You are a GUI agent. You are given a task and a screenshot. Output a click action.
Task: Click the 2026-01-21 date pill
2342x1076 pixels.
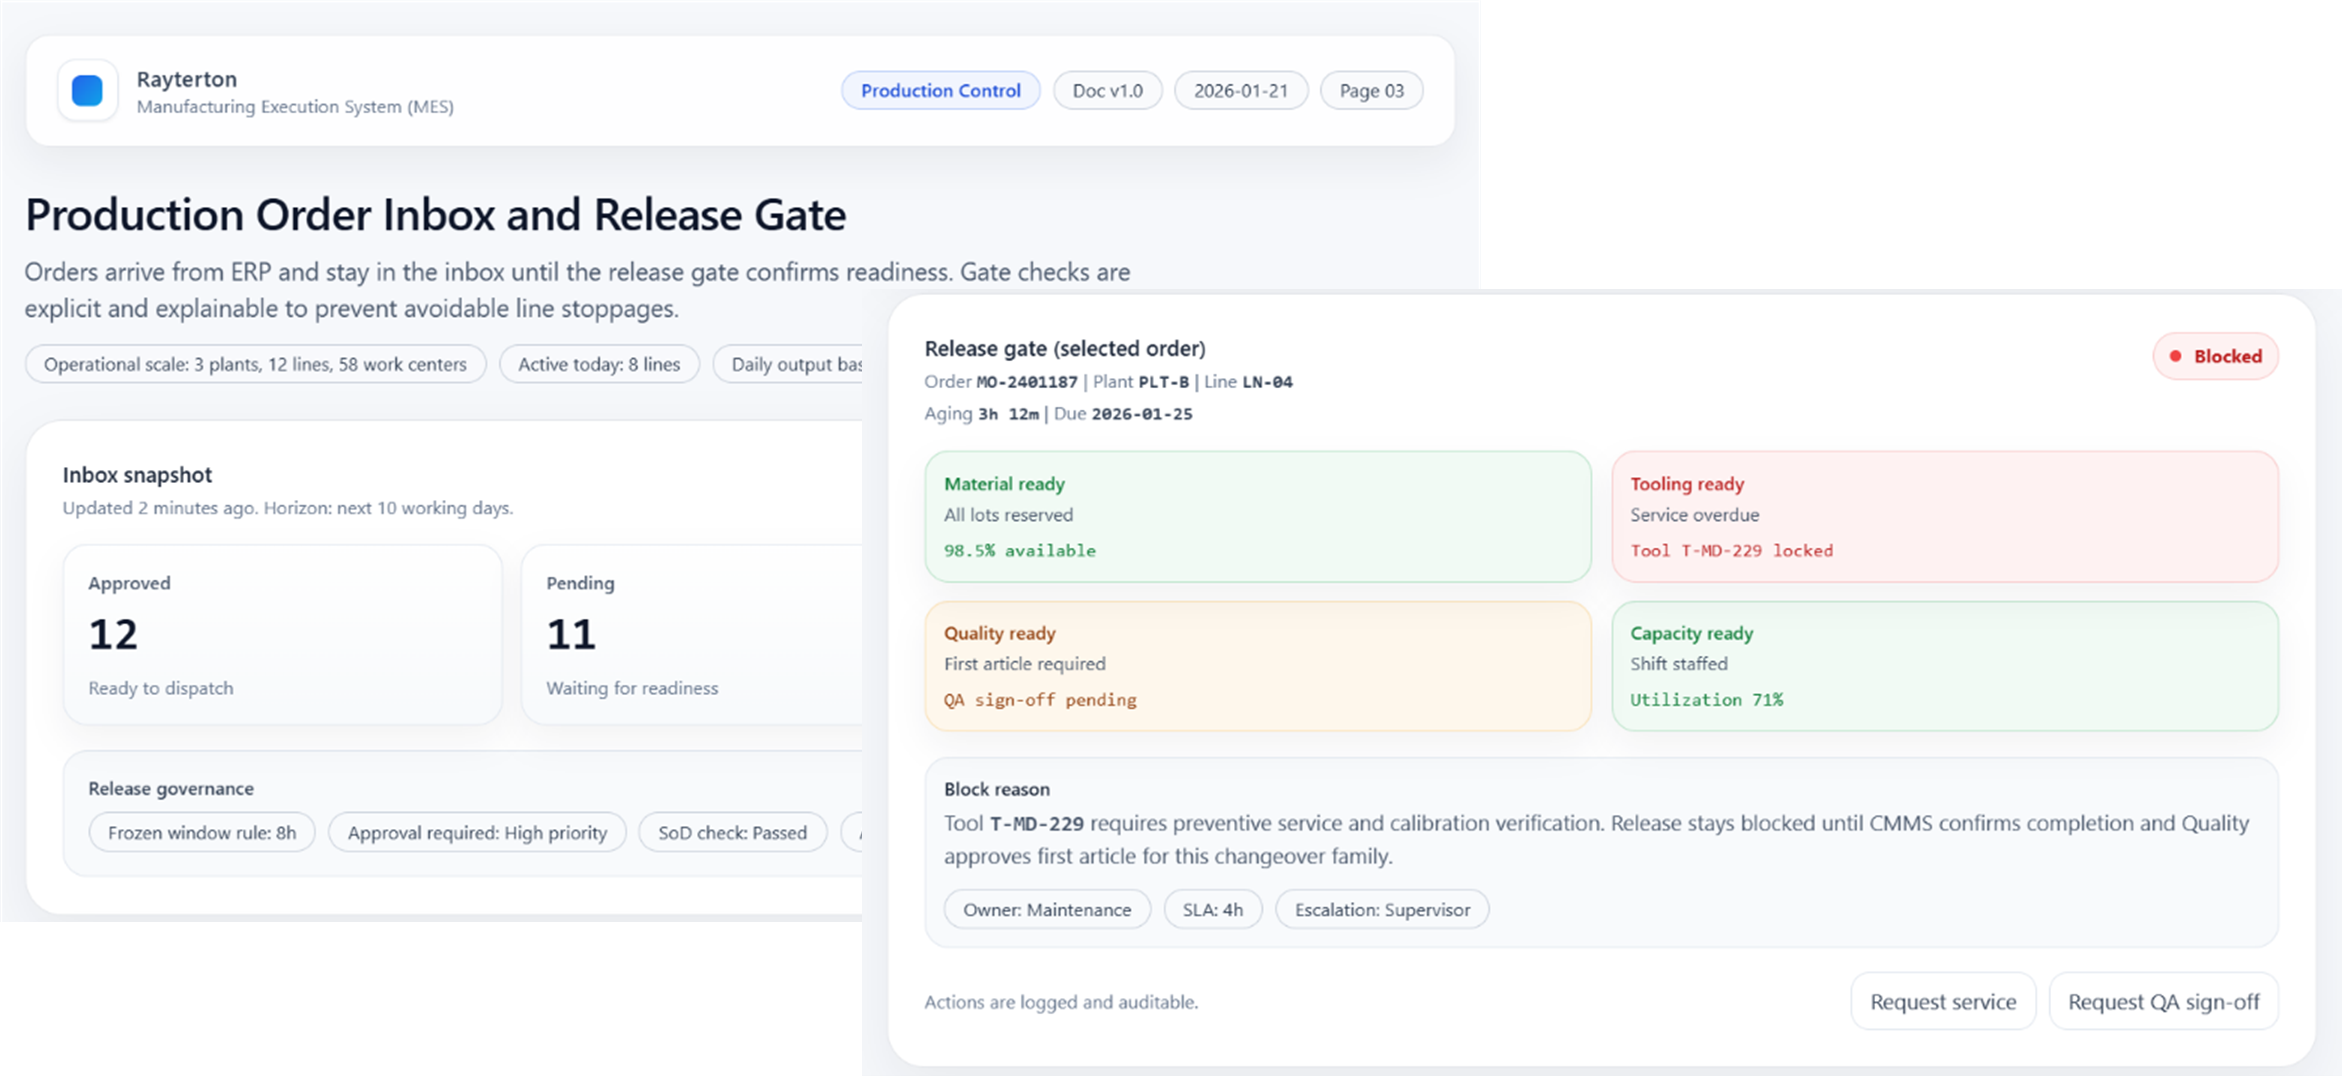point(1240,91)
